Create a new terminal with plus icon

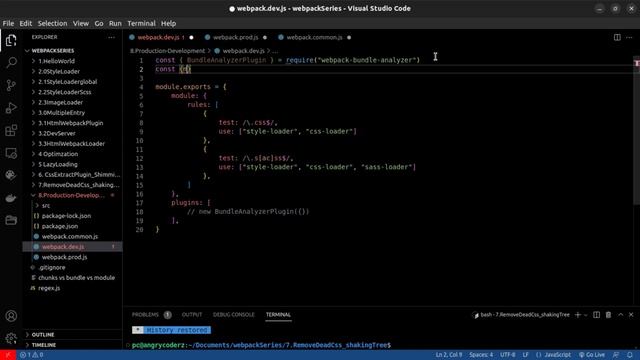(578, 315)
